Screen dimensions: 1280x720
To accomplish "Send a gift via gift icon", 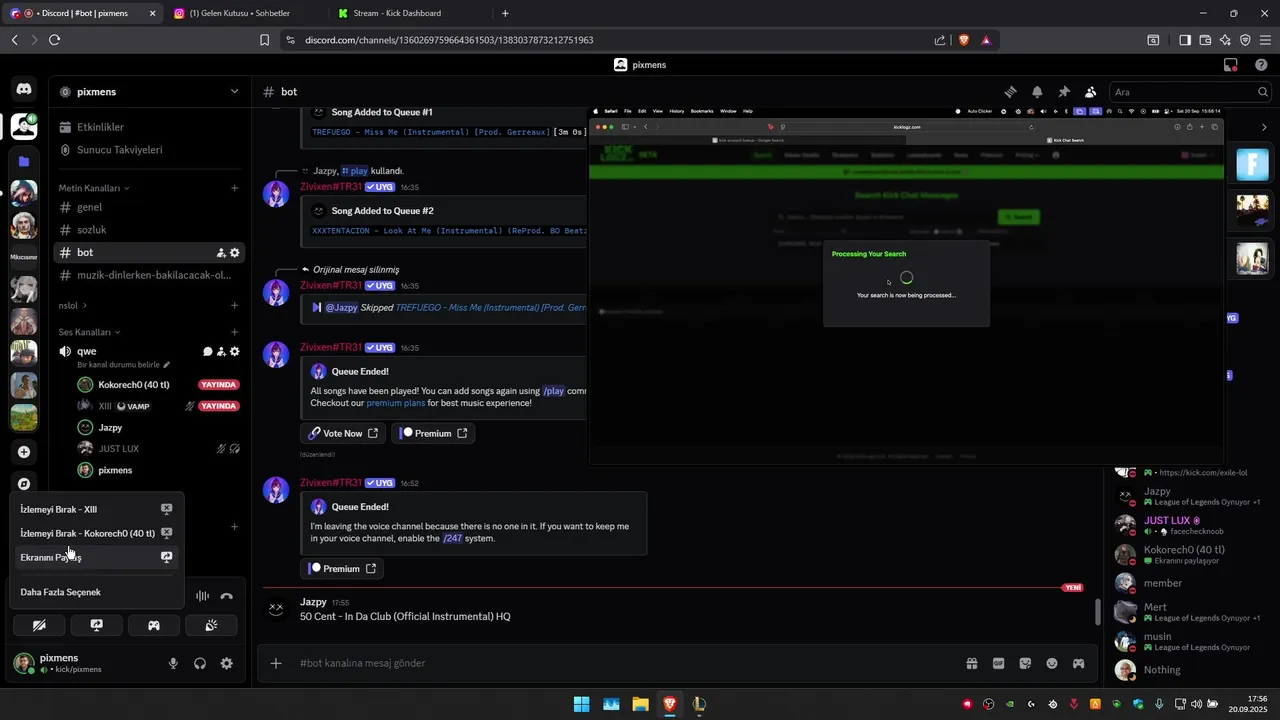I will point(971,663).
